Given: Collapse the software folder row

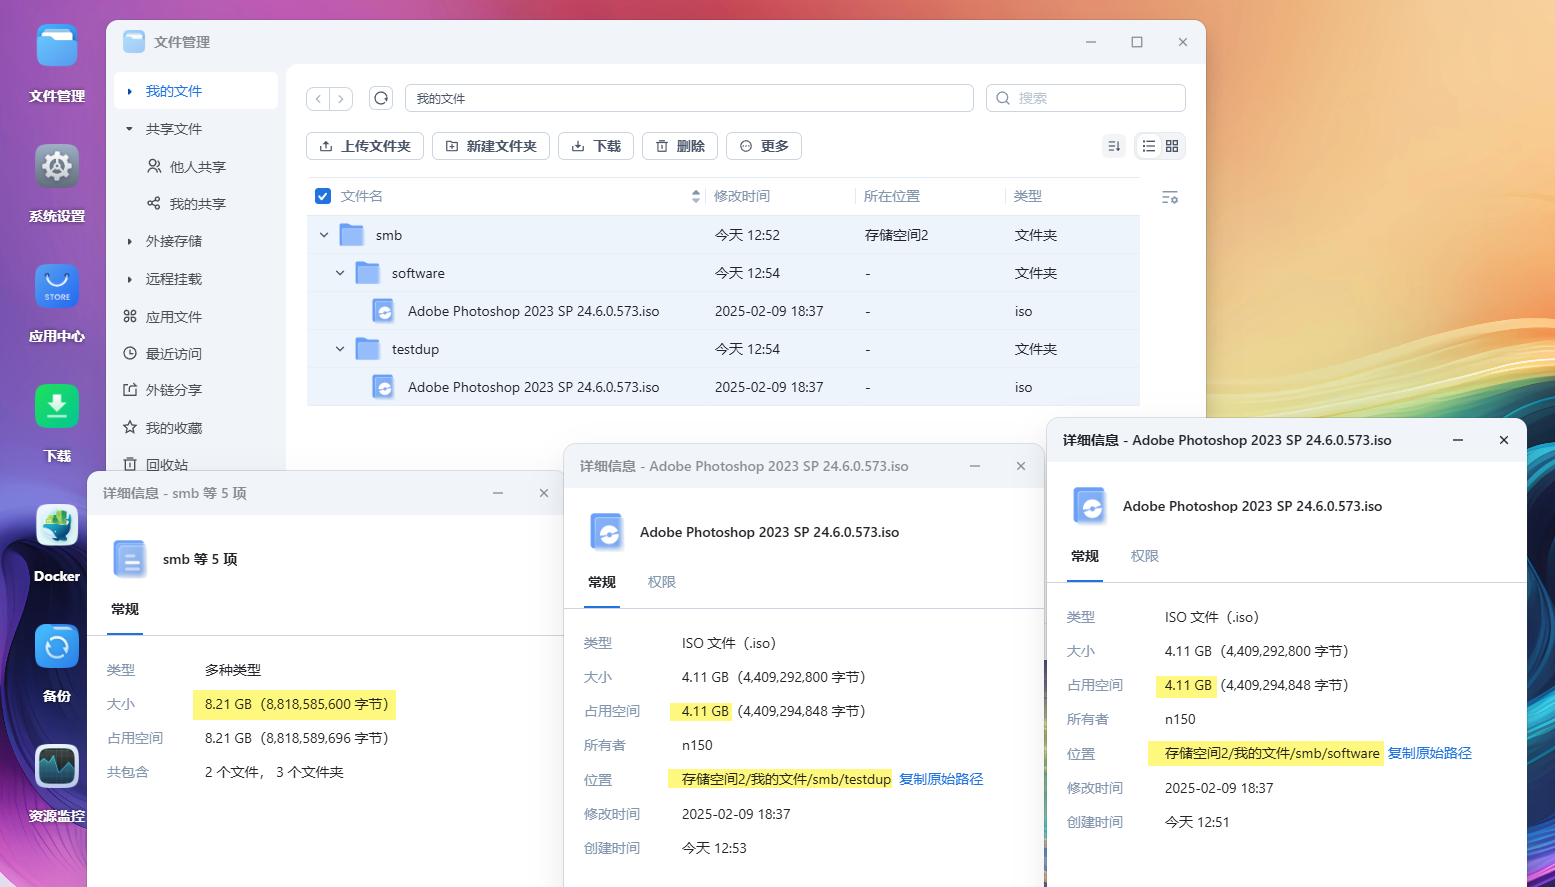Looking at the screenshot, I should pyautogui.click(x=340, y=273).
